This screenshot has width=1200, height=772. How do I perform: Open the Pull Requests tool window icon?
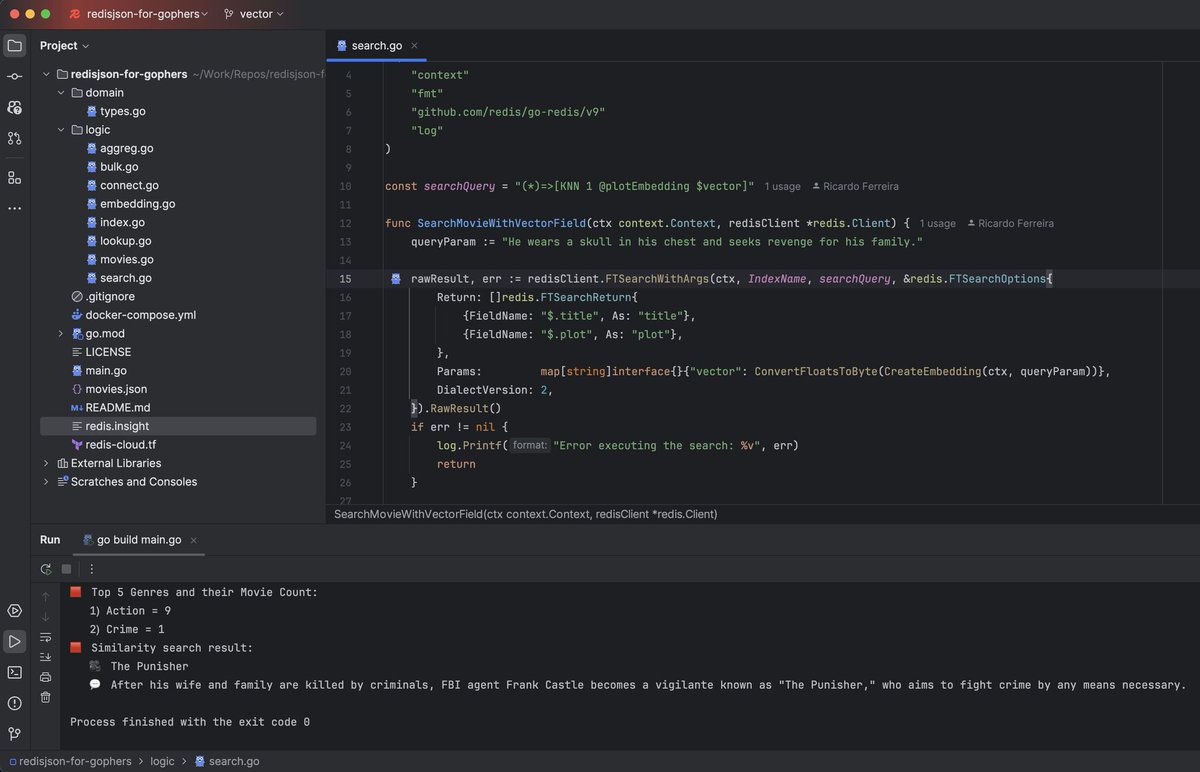click(14, 138)
